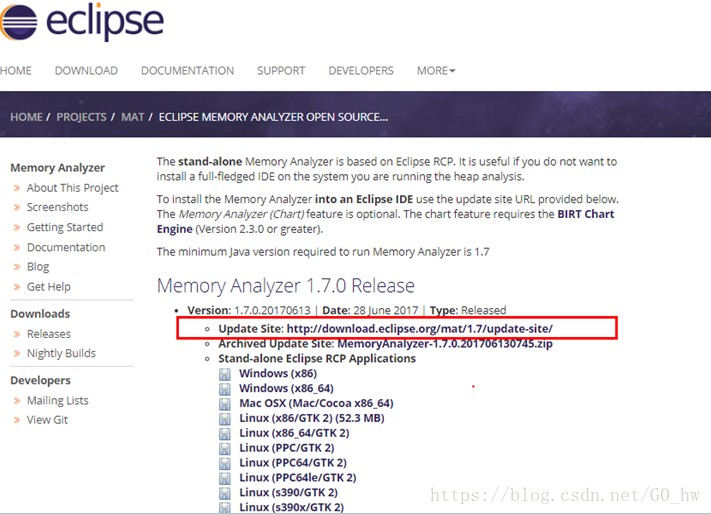Click the Developers sidebar heading

pos(40,380)
